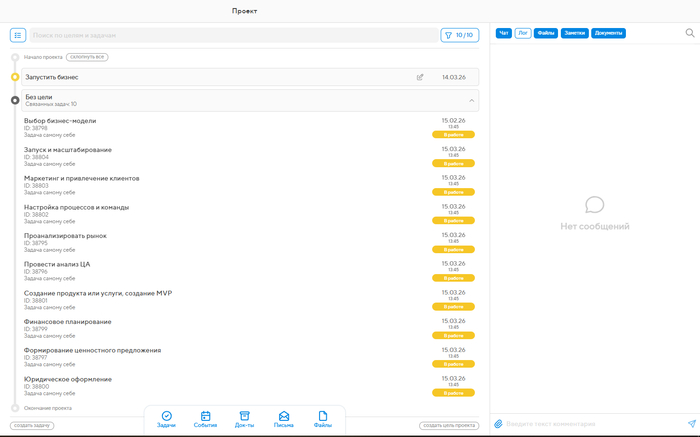
Task: Click the list view icon beside search
Action: coord(18,35)
